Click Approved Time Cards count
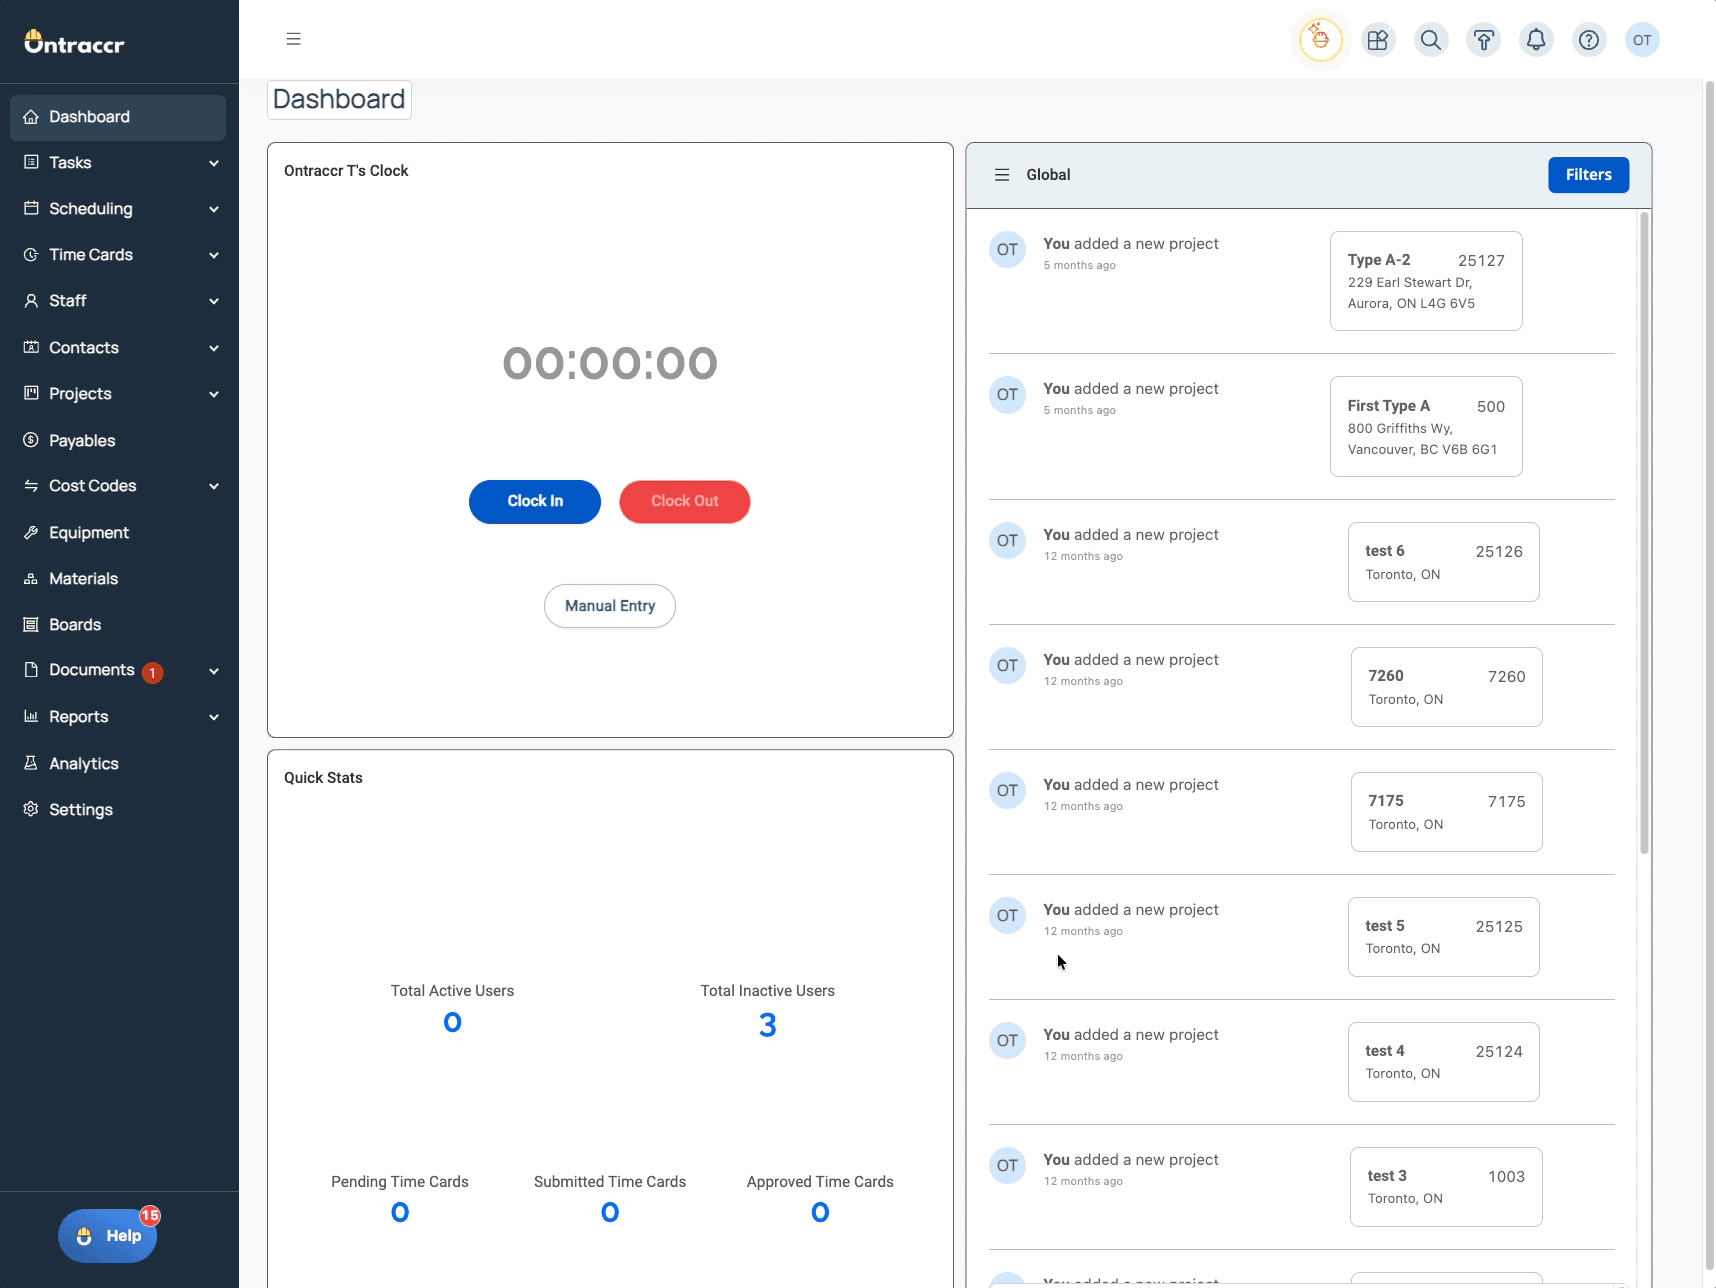 click(x=820, y=1213)
